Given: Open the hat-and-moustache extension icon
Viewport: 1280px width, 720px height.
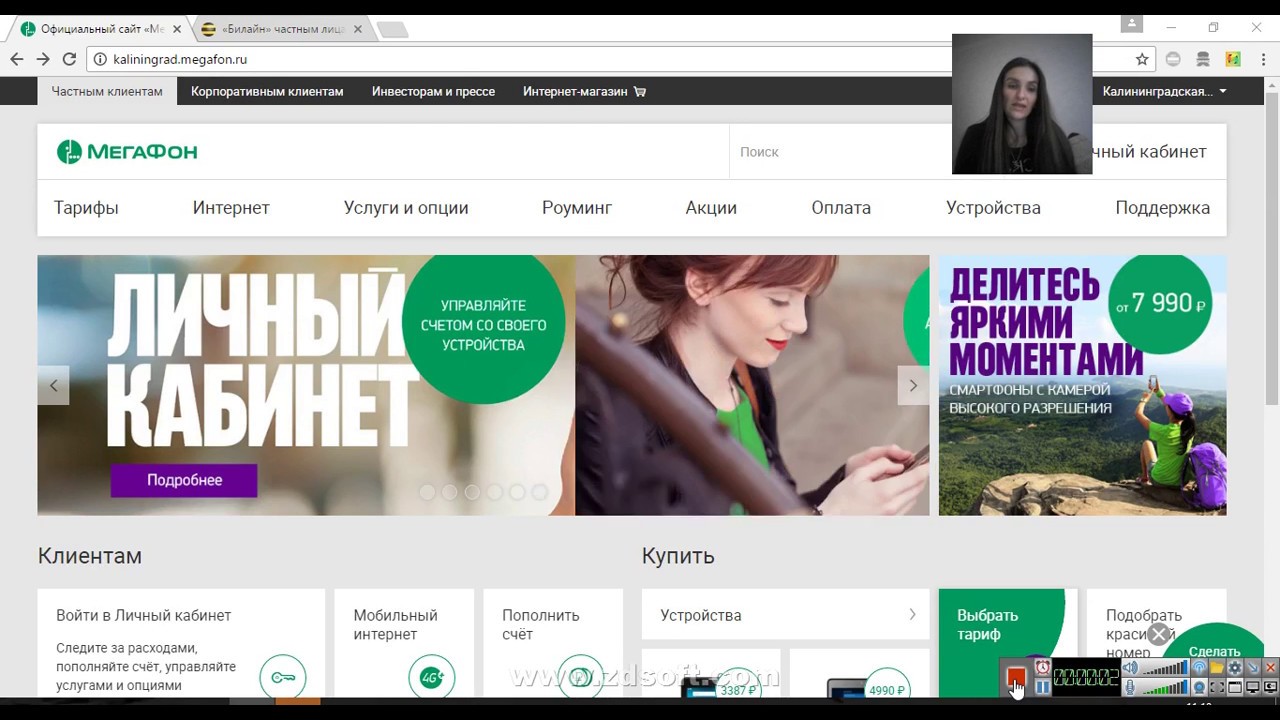Looking at the screenshot, I should tap(1203, 59).
